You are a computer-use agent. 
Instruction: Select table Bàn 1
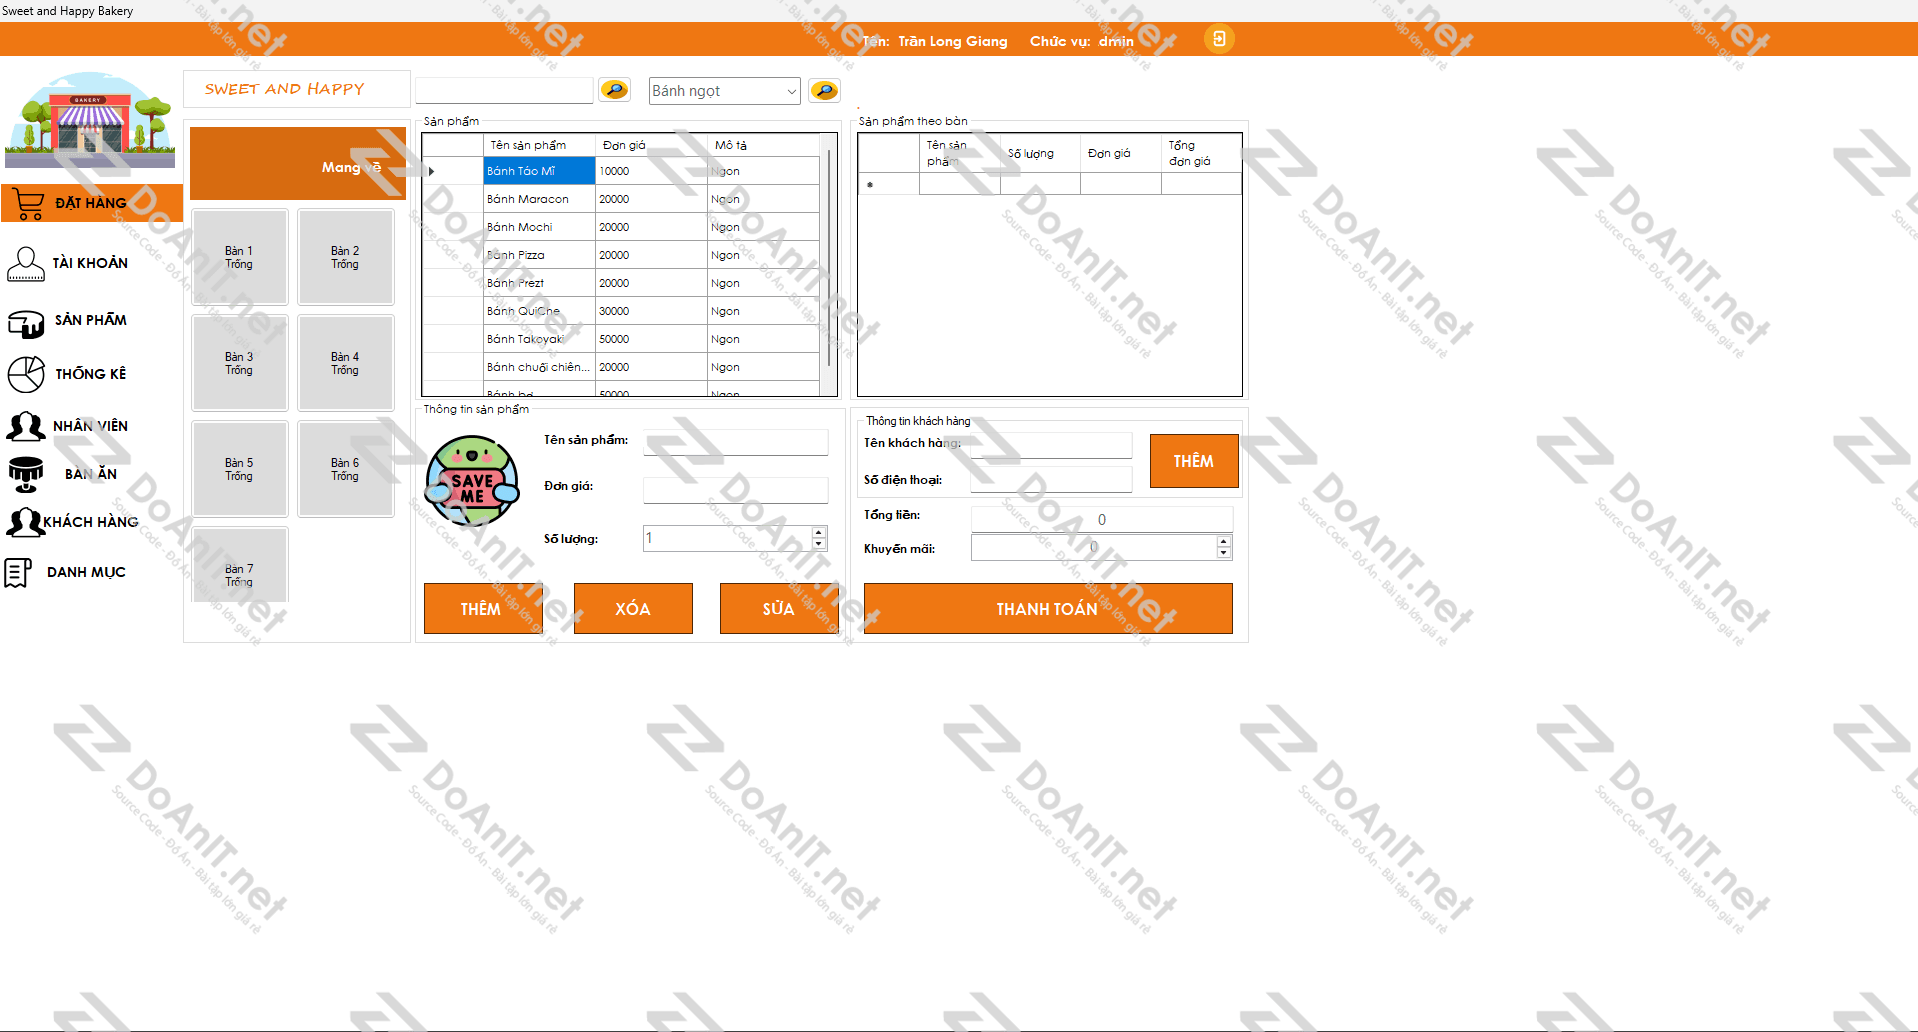pyautogui.click(x=240, y=257)
